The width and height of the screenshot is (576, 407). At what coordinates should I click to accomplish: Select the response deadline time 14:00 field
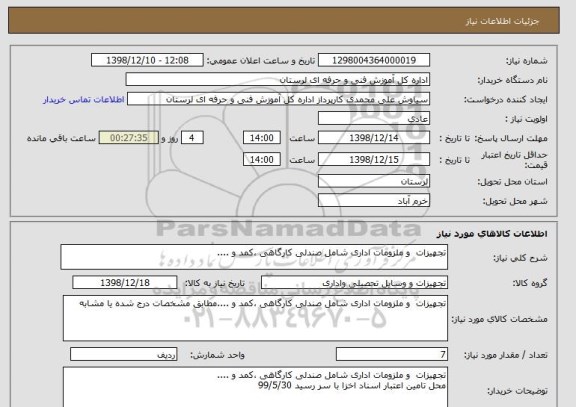(x=262, y=138)
